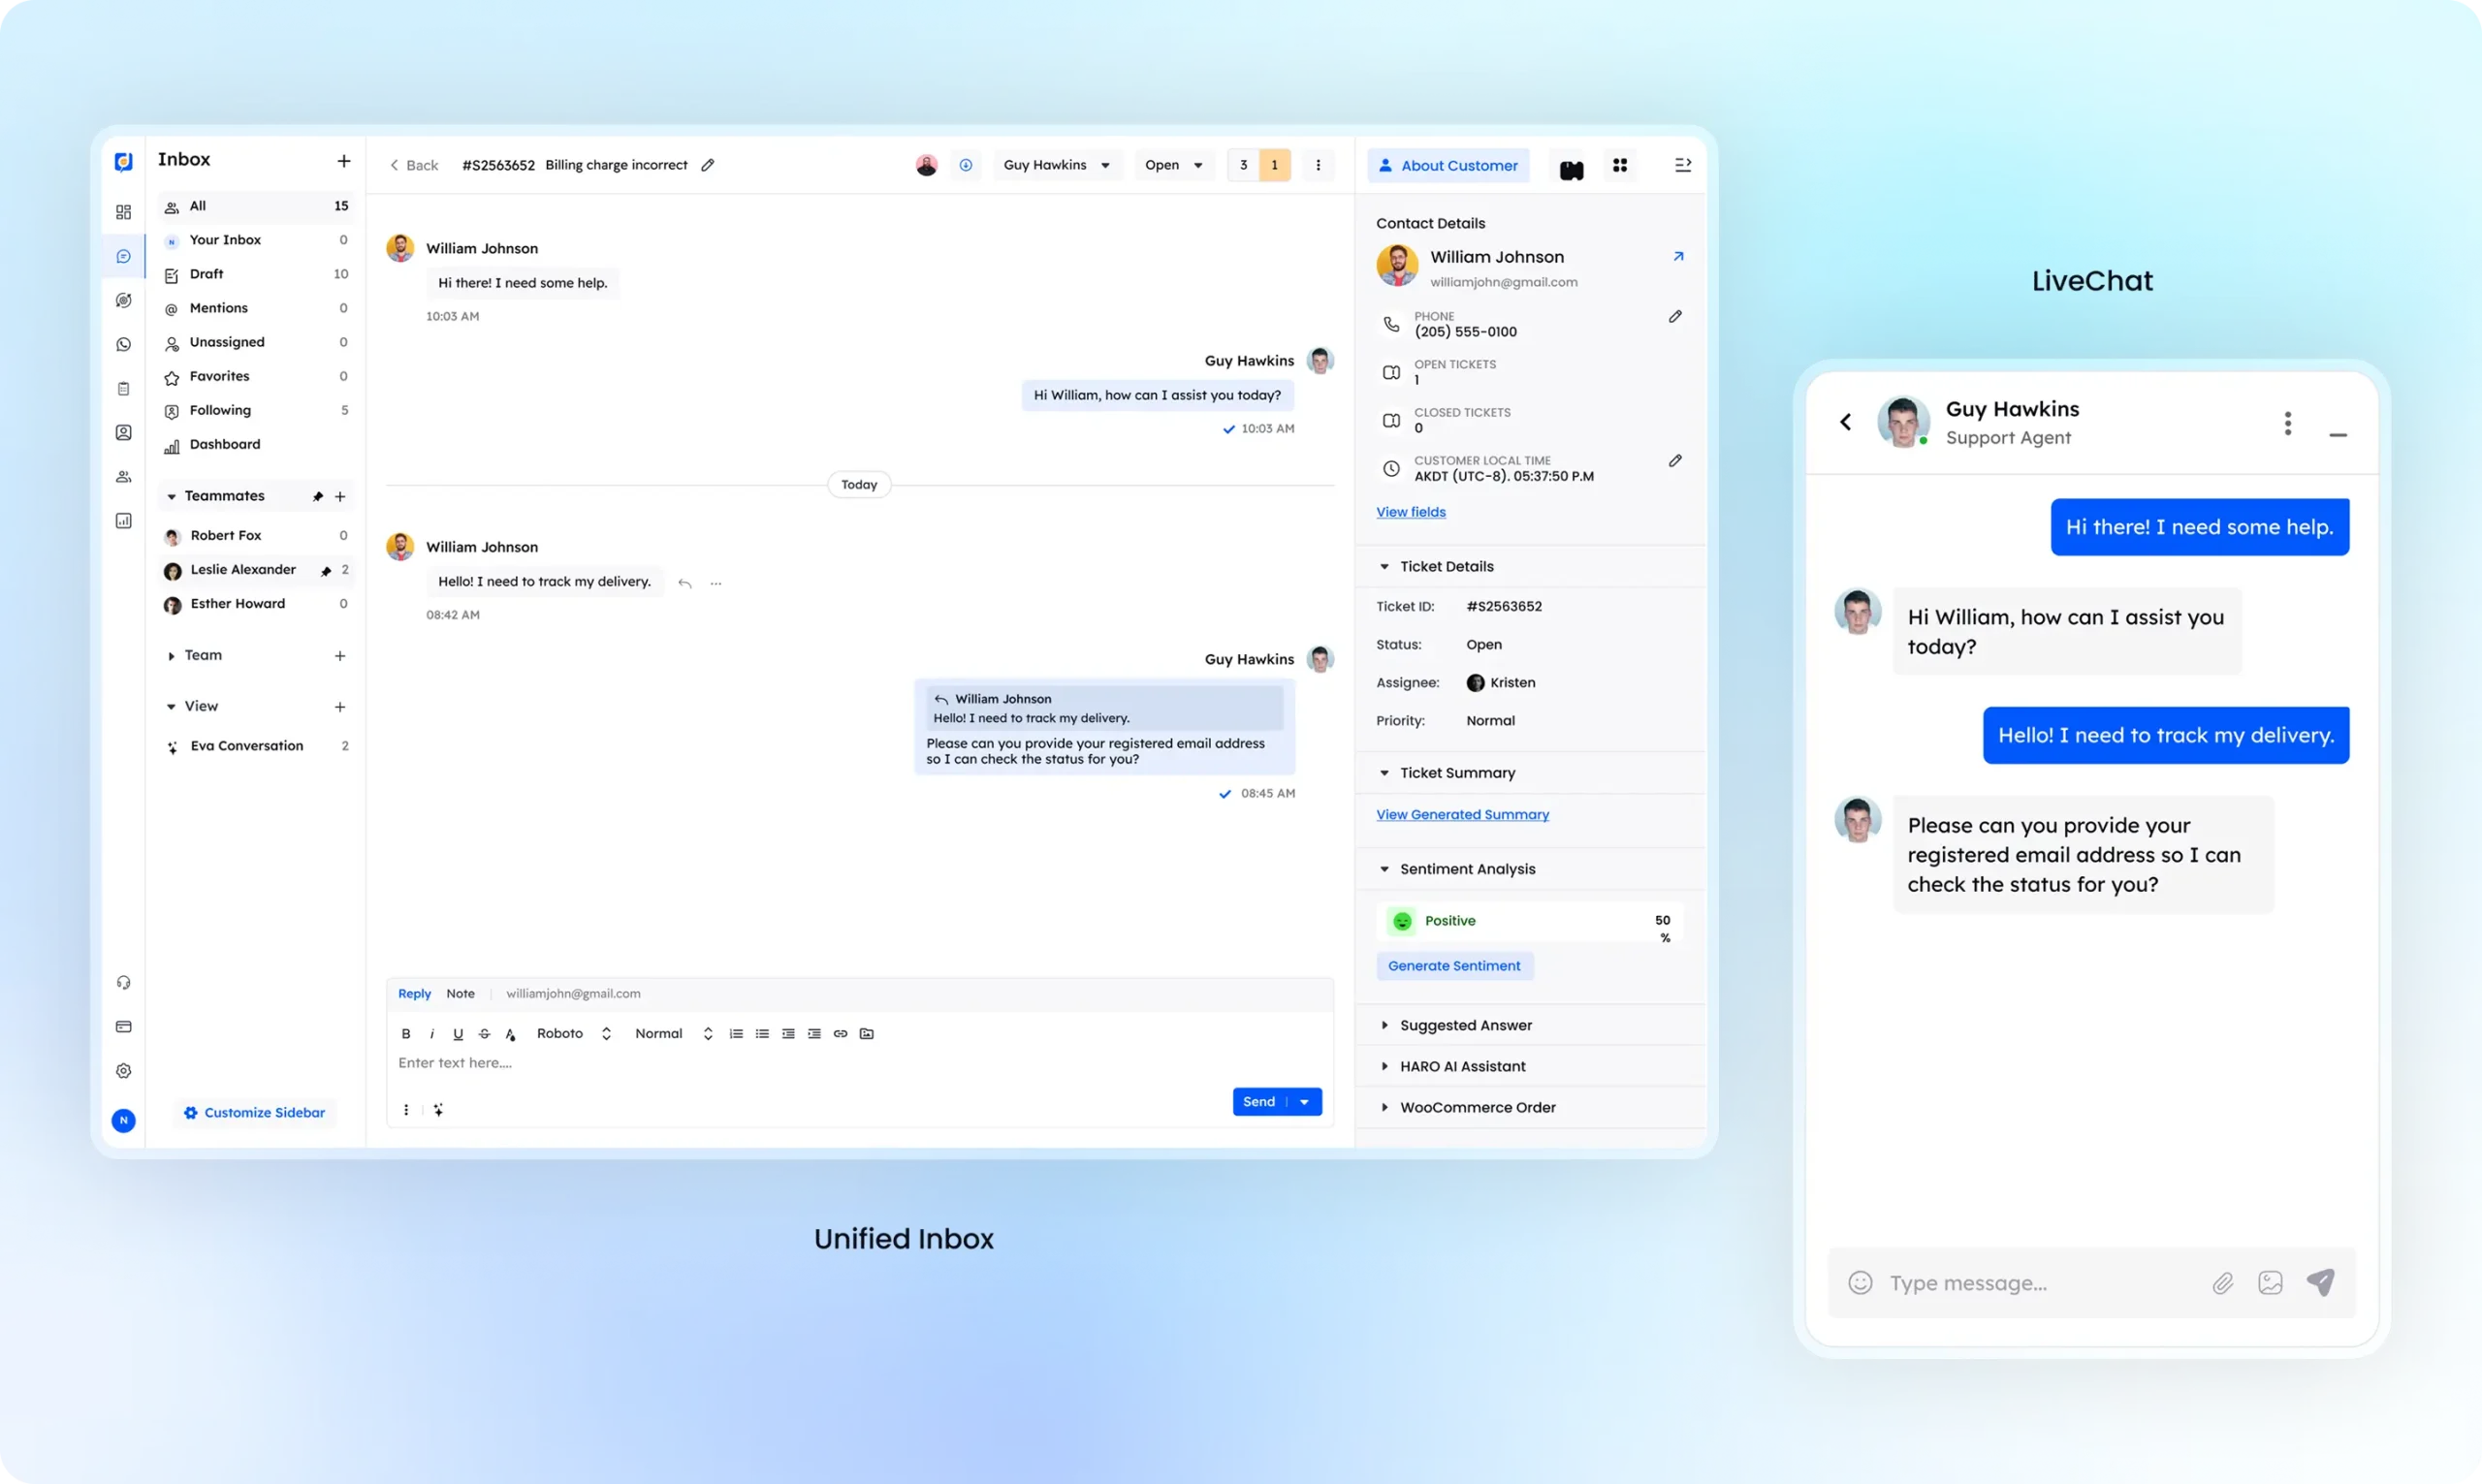The height and width of the screenshot is (1484, 2482).
Task: Open the Dashboard analytics icon in the left rail
Action: coord(123,520)
